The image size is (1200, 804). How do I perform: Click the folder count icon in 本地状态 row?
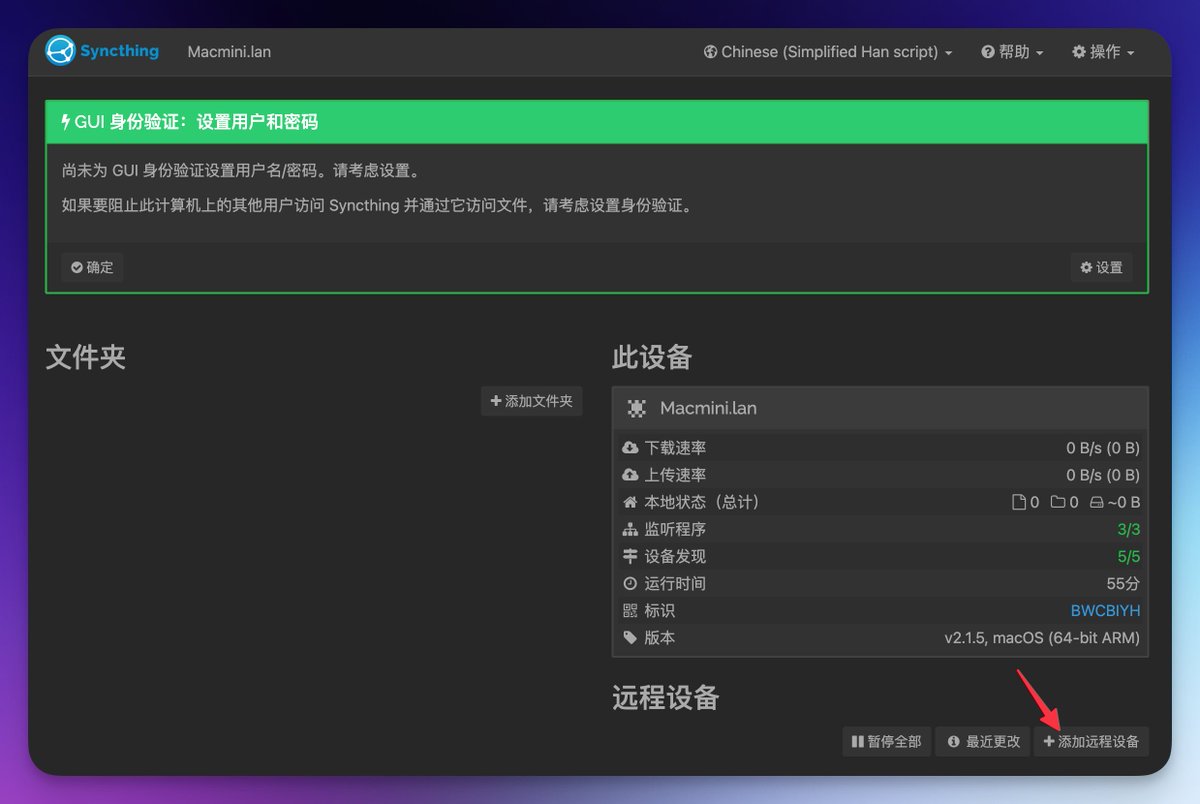tap(1058, 502)
